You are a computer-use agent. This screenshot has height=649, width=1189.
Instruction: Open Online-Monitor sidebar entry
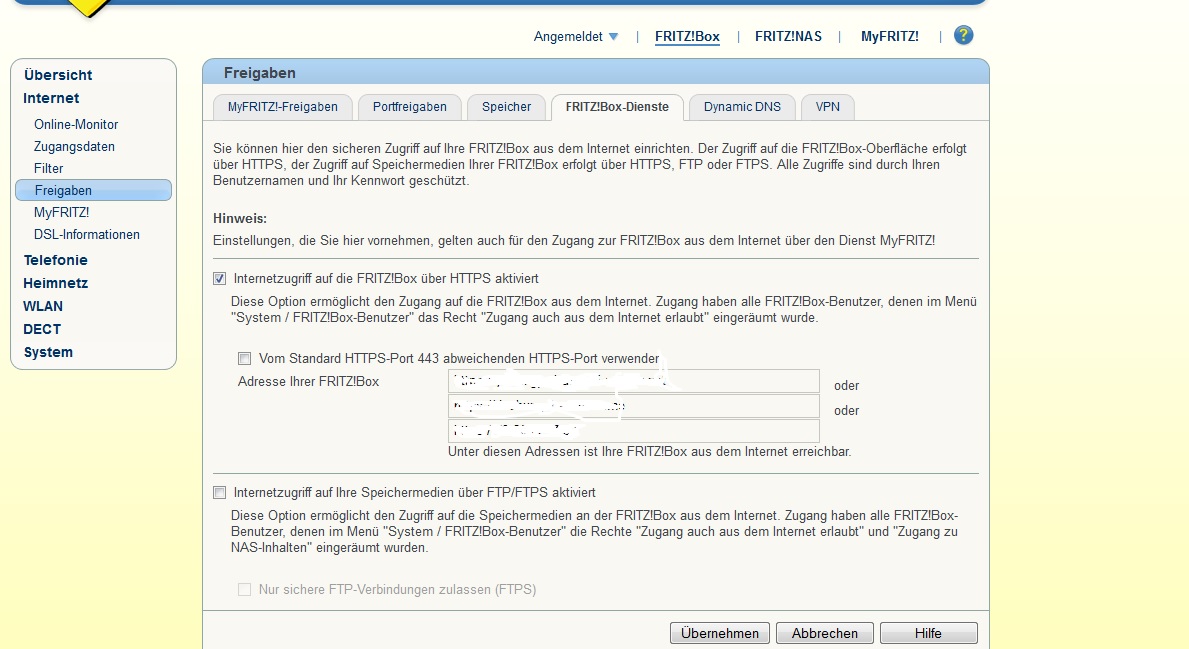pos(76,124)
